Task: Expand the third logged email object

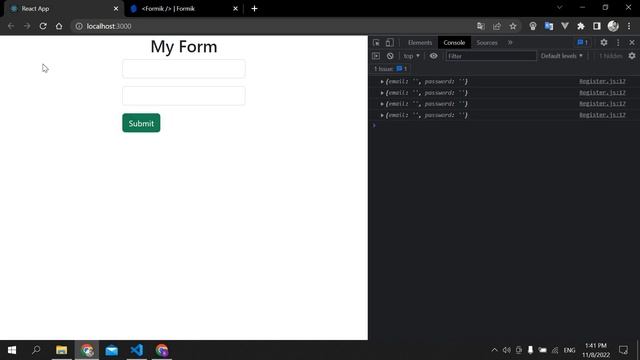Action: click(x=382, y=104)
